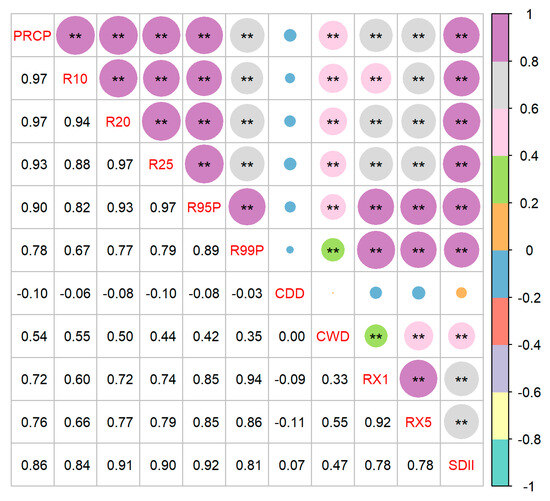Click the 0.07 correlation value

(292, 466)
